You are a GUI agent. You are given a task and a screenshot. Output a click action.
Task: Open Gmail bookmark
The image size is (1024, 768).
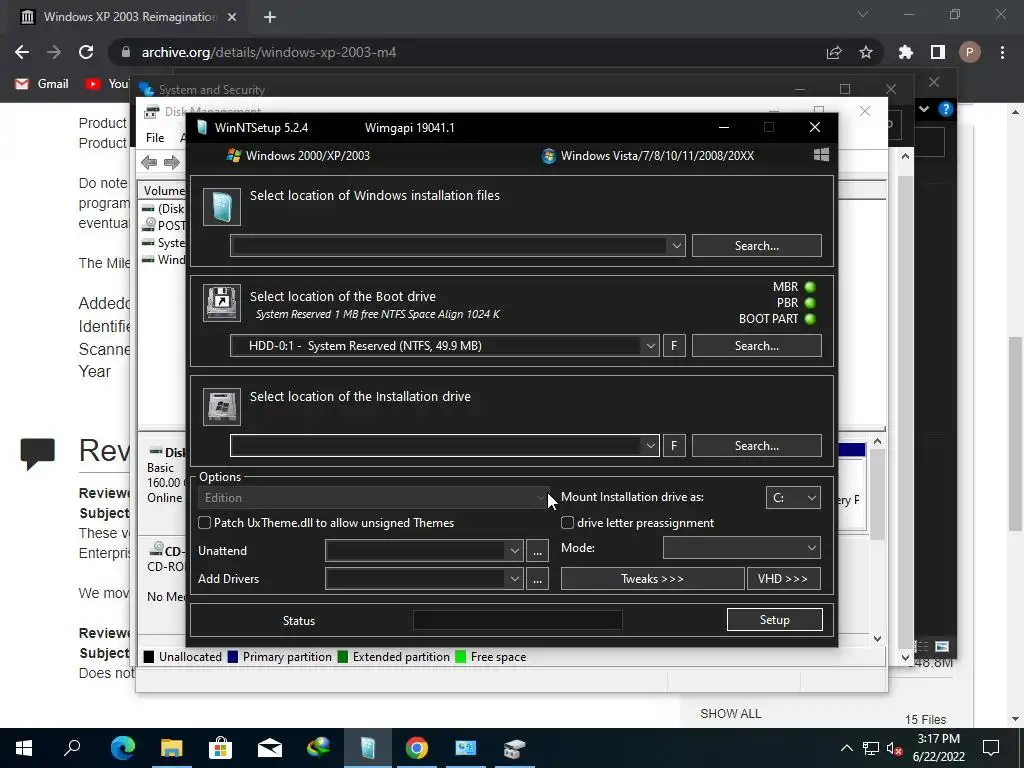[x=42, y=84]
